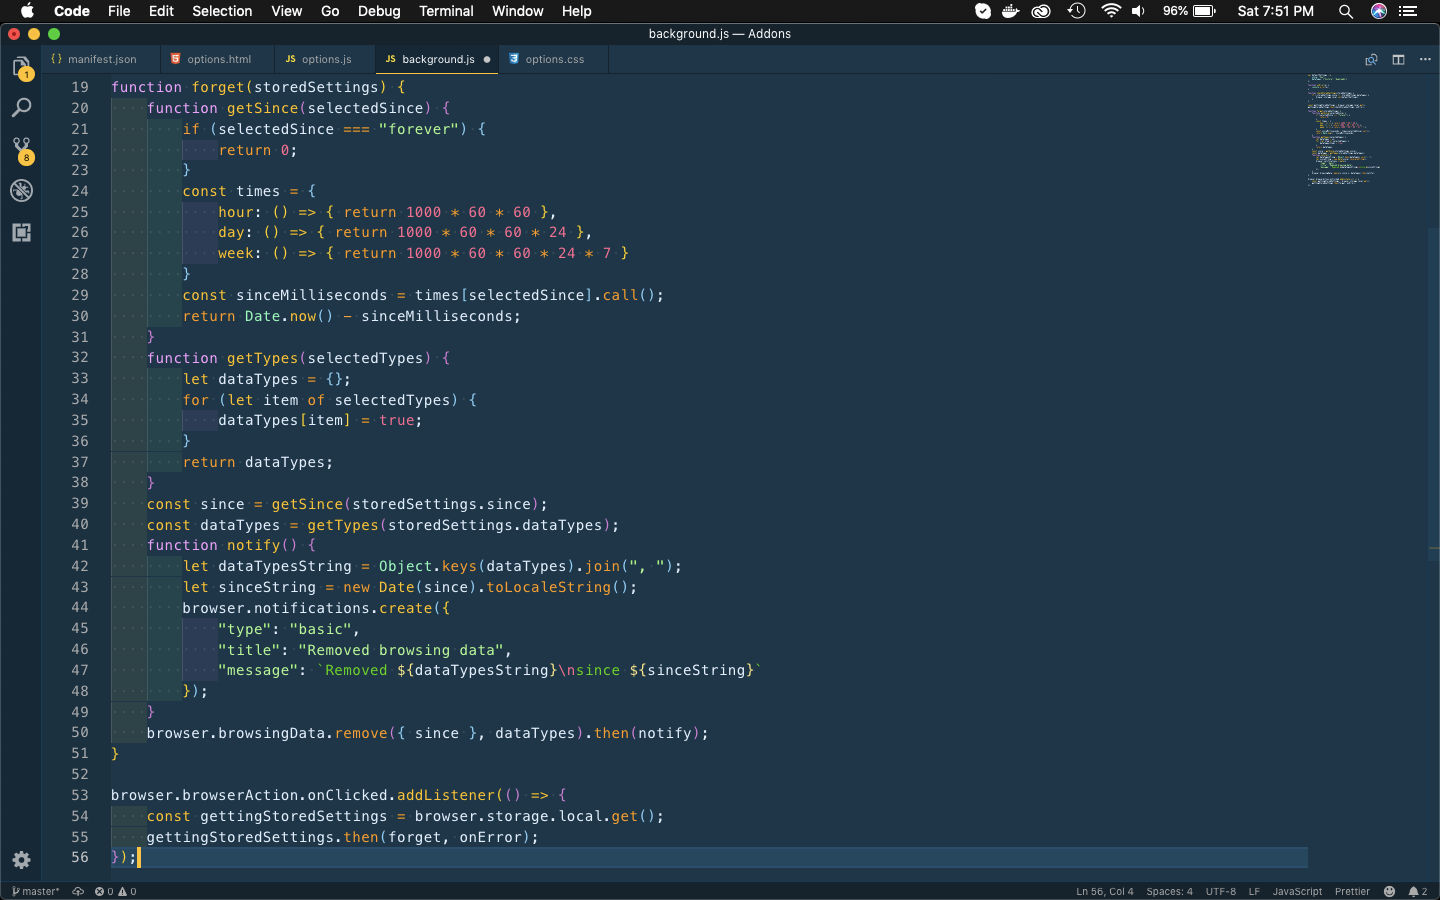
Task: Open the Code application menu
Action: coord(72,11)
